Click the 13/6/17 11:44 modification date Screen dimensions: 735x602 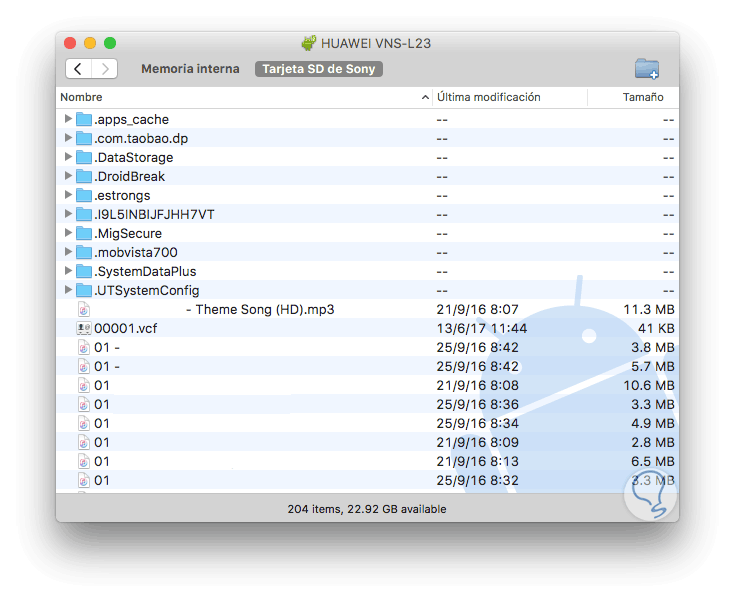482,328
